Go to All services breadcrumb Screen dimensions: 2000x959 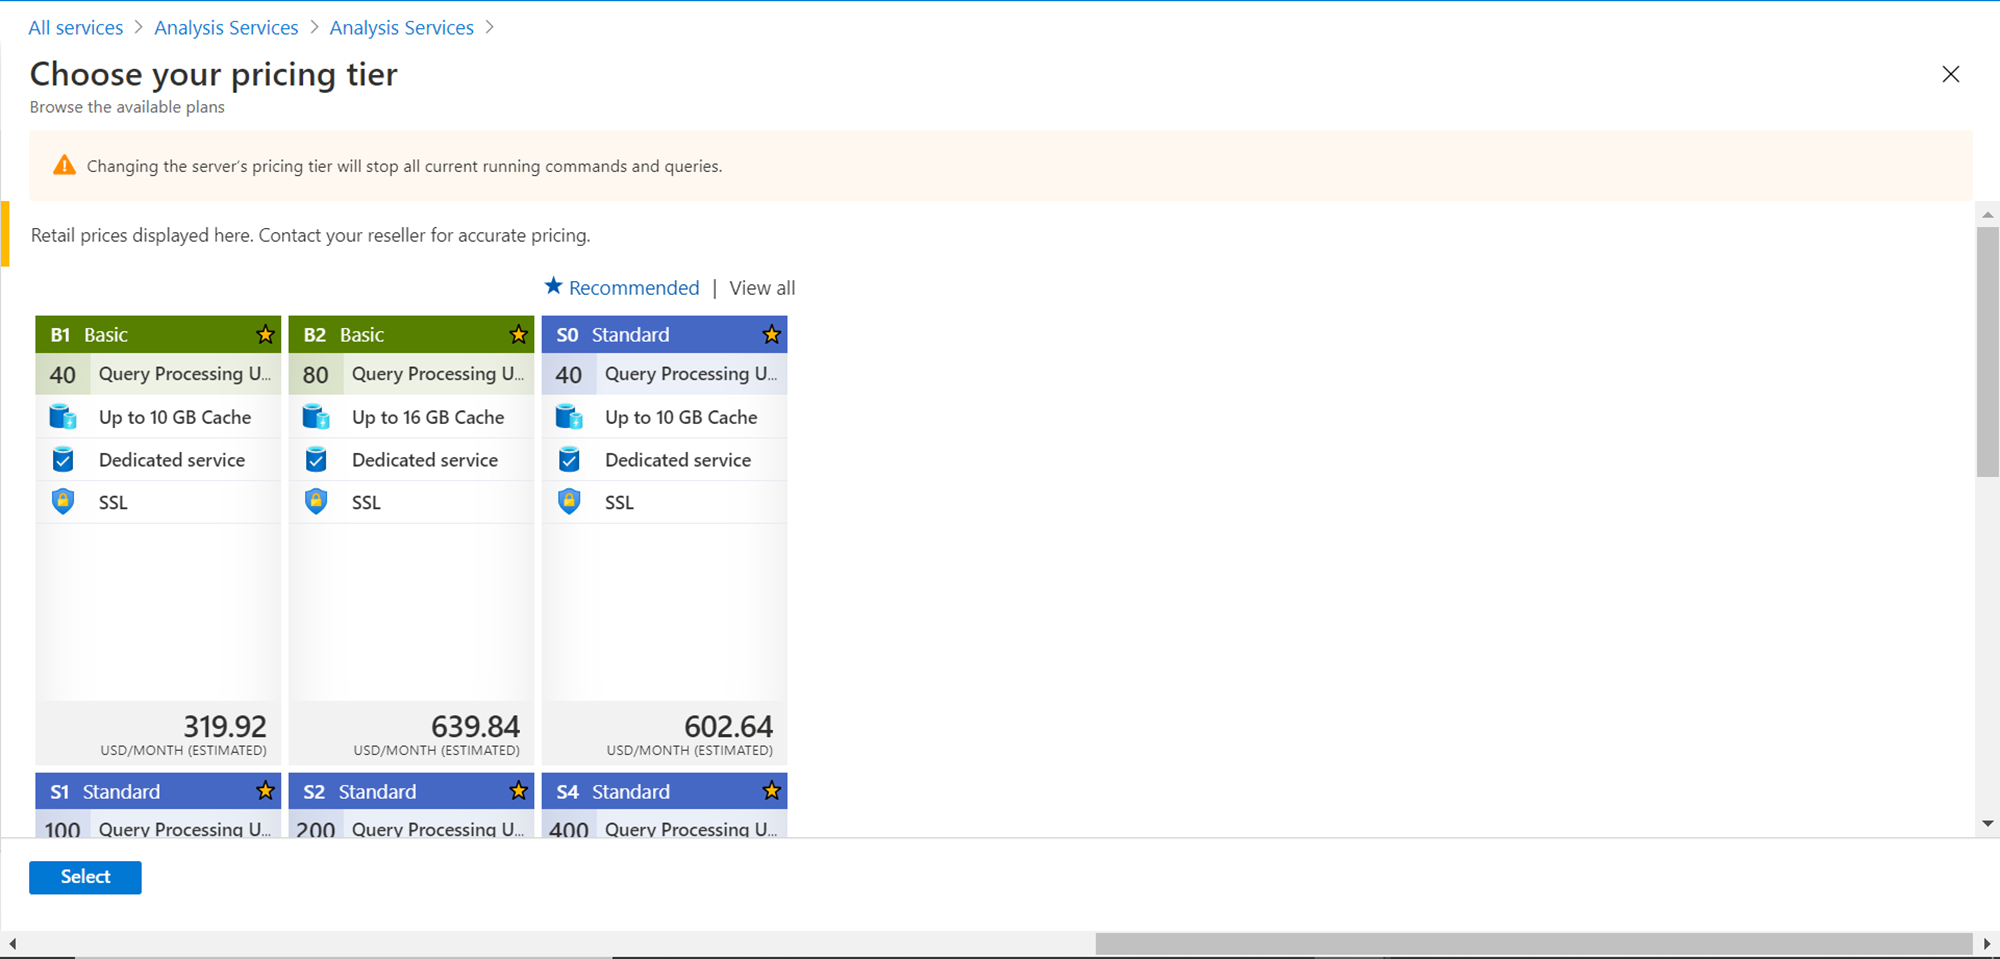[76, 28]
